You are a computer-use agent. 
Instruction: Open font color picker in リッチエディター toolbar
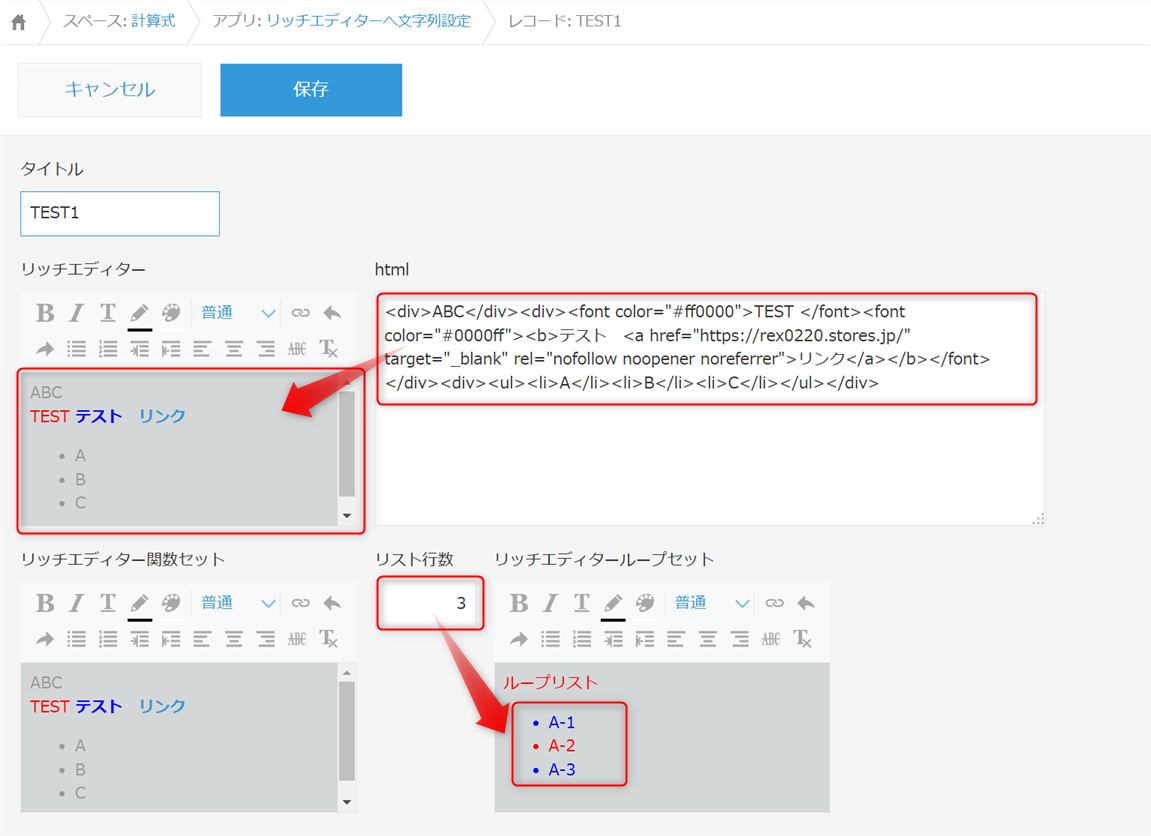coord(139,315)
